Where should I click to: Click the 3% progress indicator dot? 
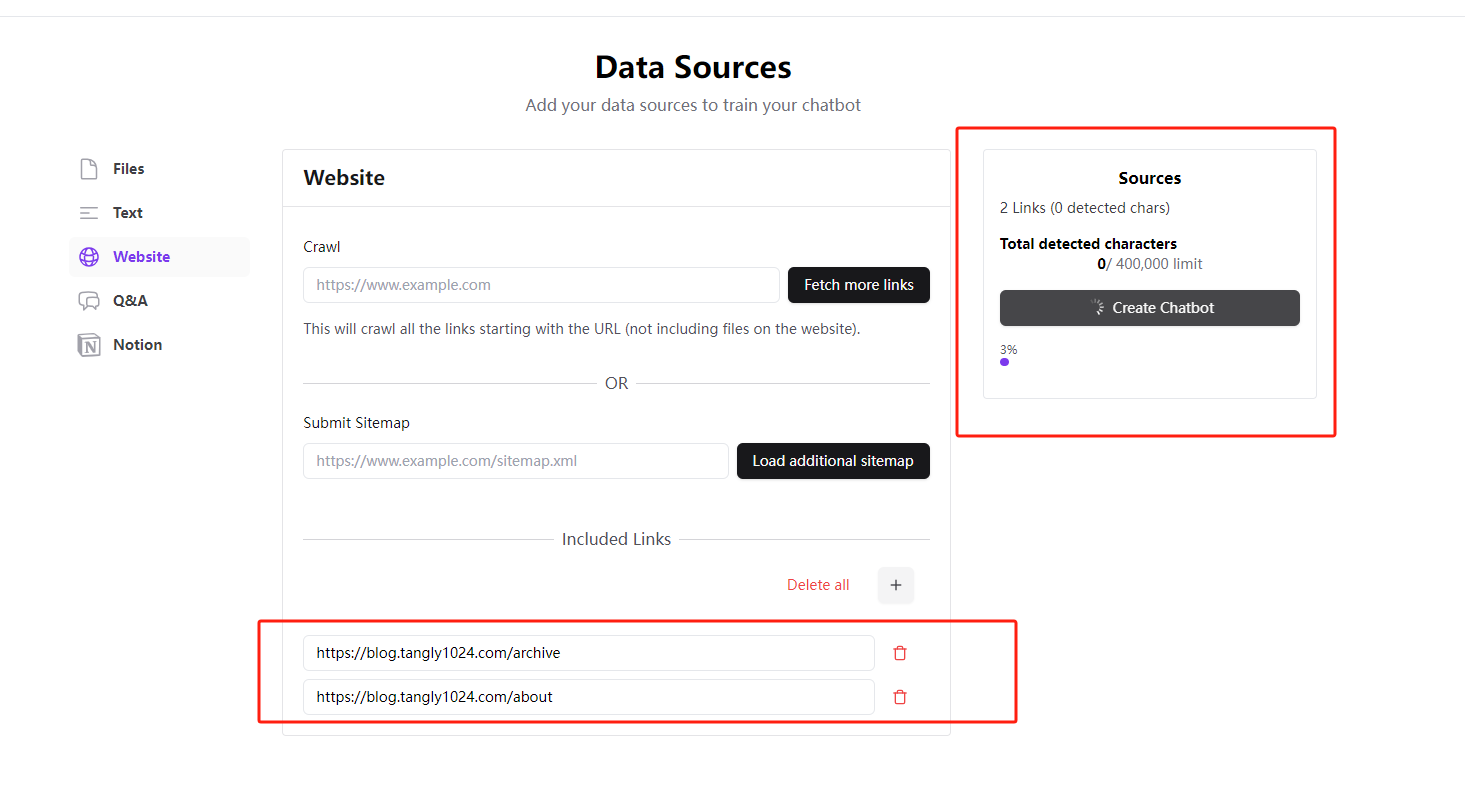(1004, 362)
